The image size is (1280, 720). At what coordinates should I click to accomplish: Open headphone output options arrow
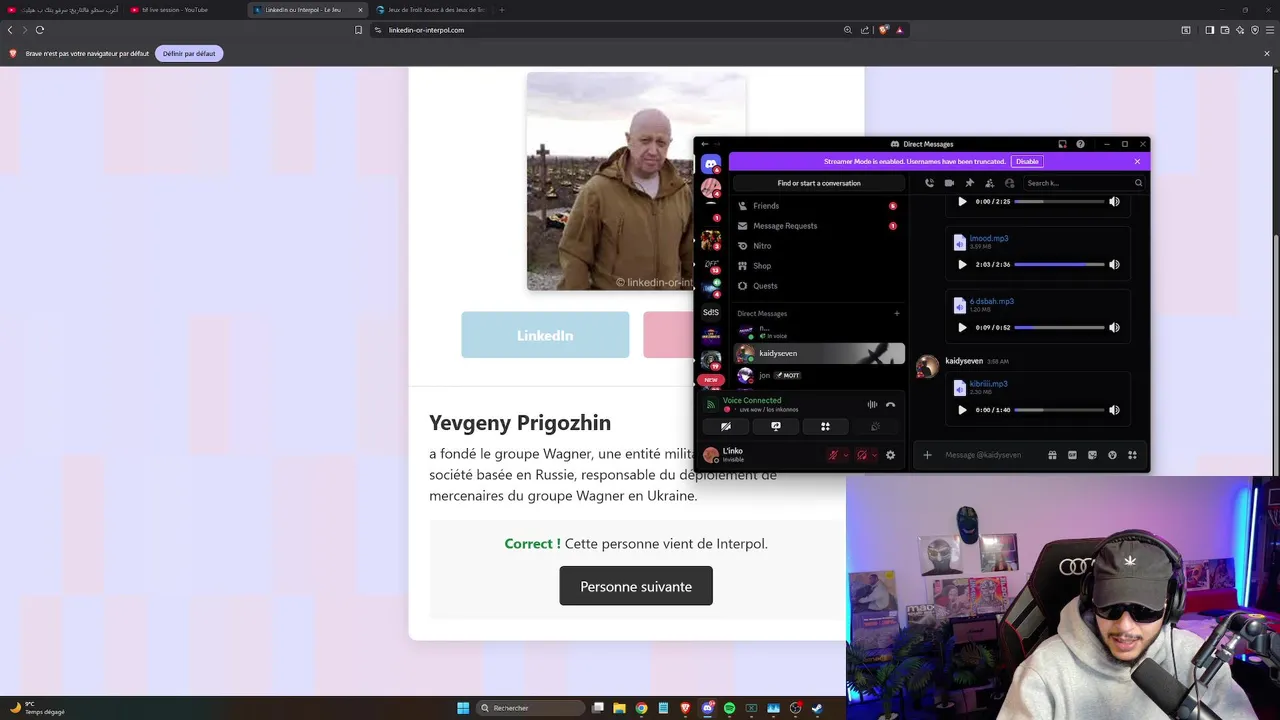point(875,455)
